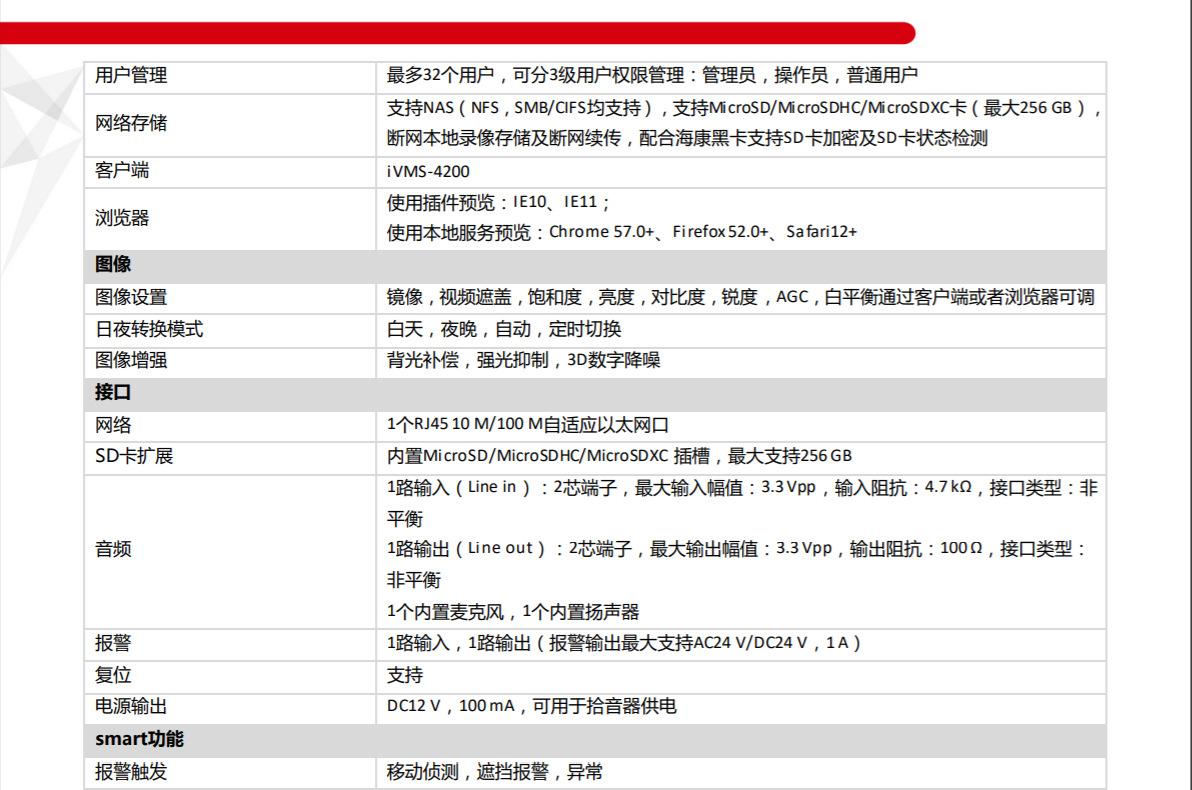
Task: Click the value '移动侦测，遮挡报警，异常'
Action: pyautogui.click(x=495, y=772)
